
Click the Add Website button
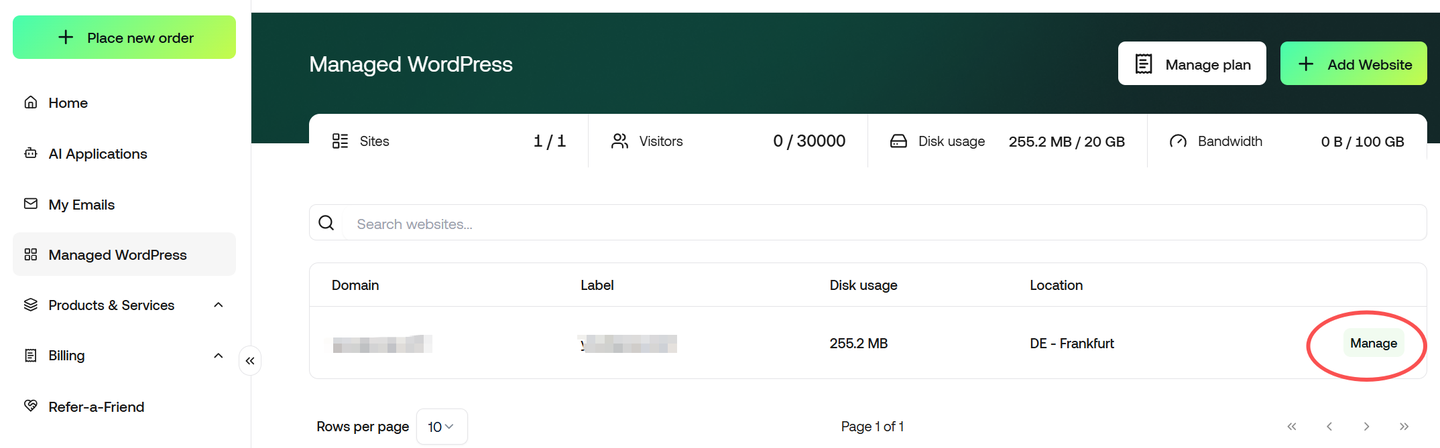[x=1354, y=64]
